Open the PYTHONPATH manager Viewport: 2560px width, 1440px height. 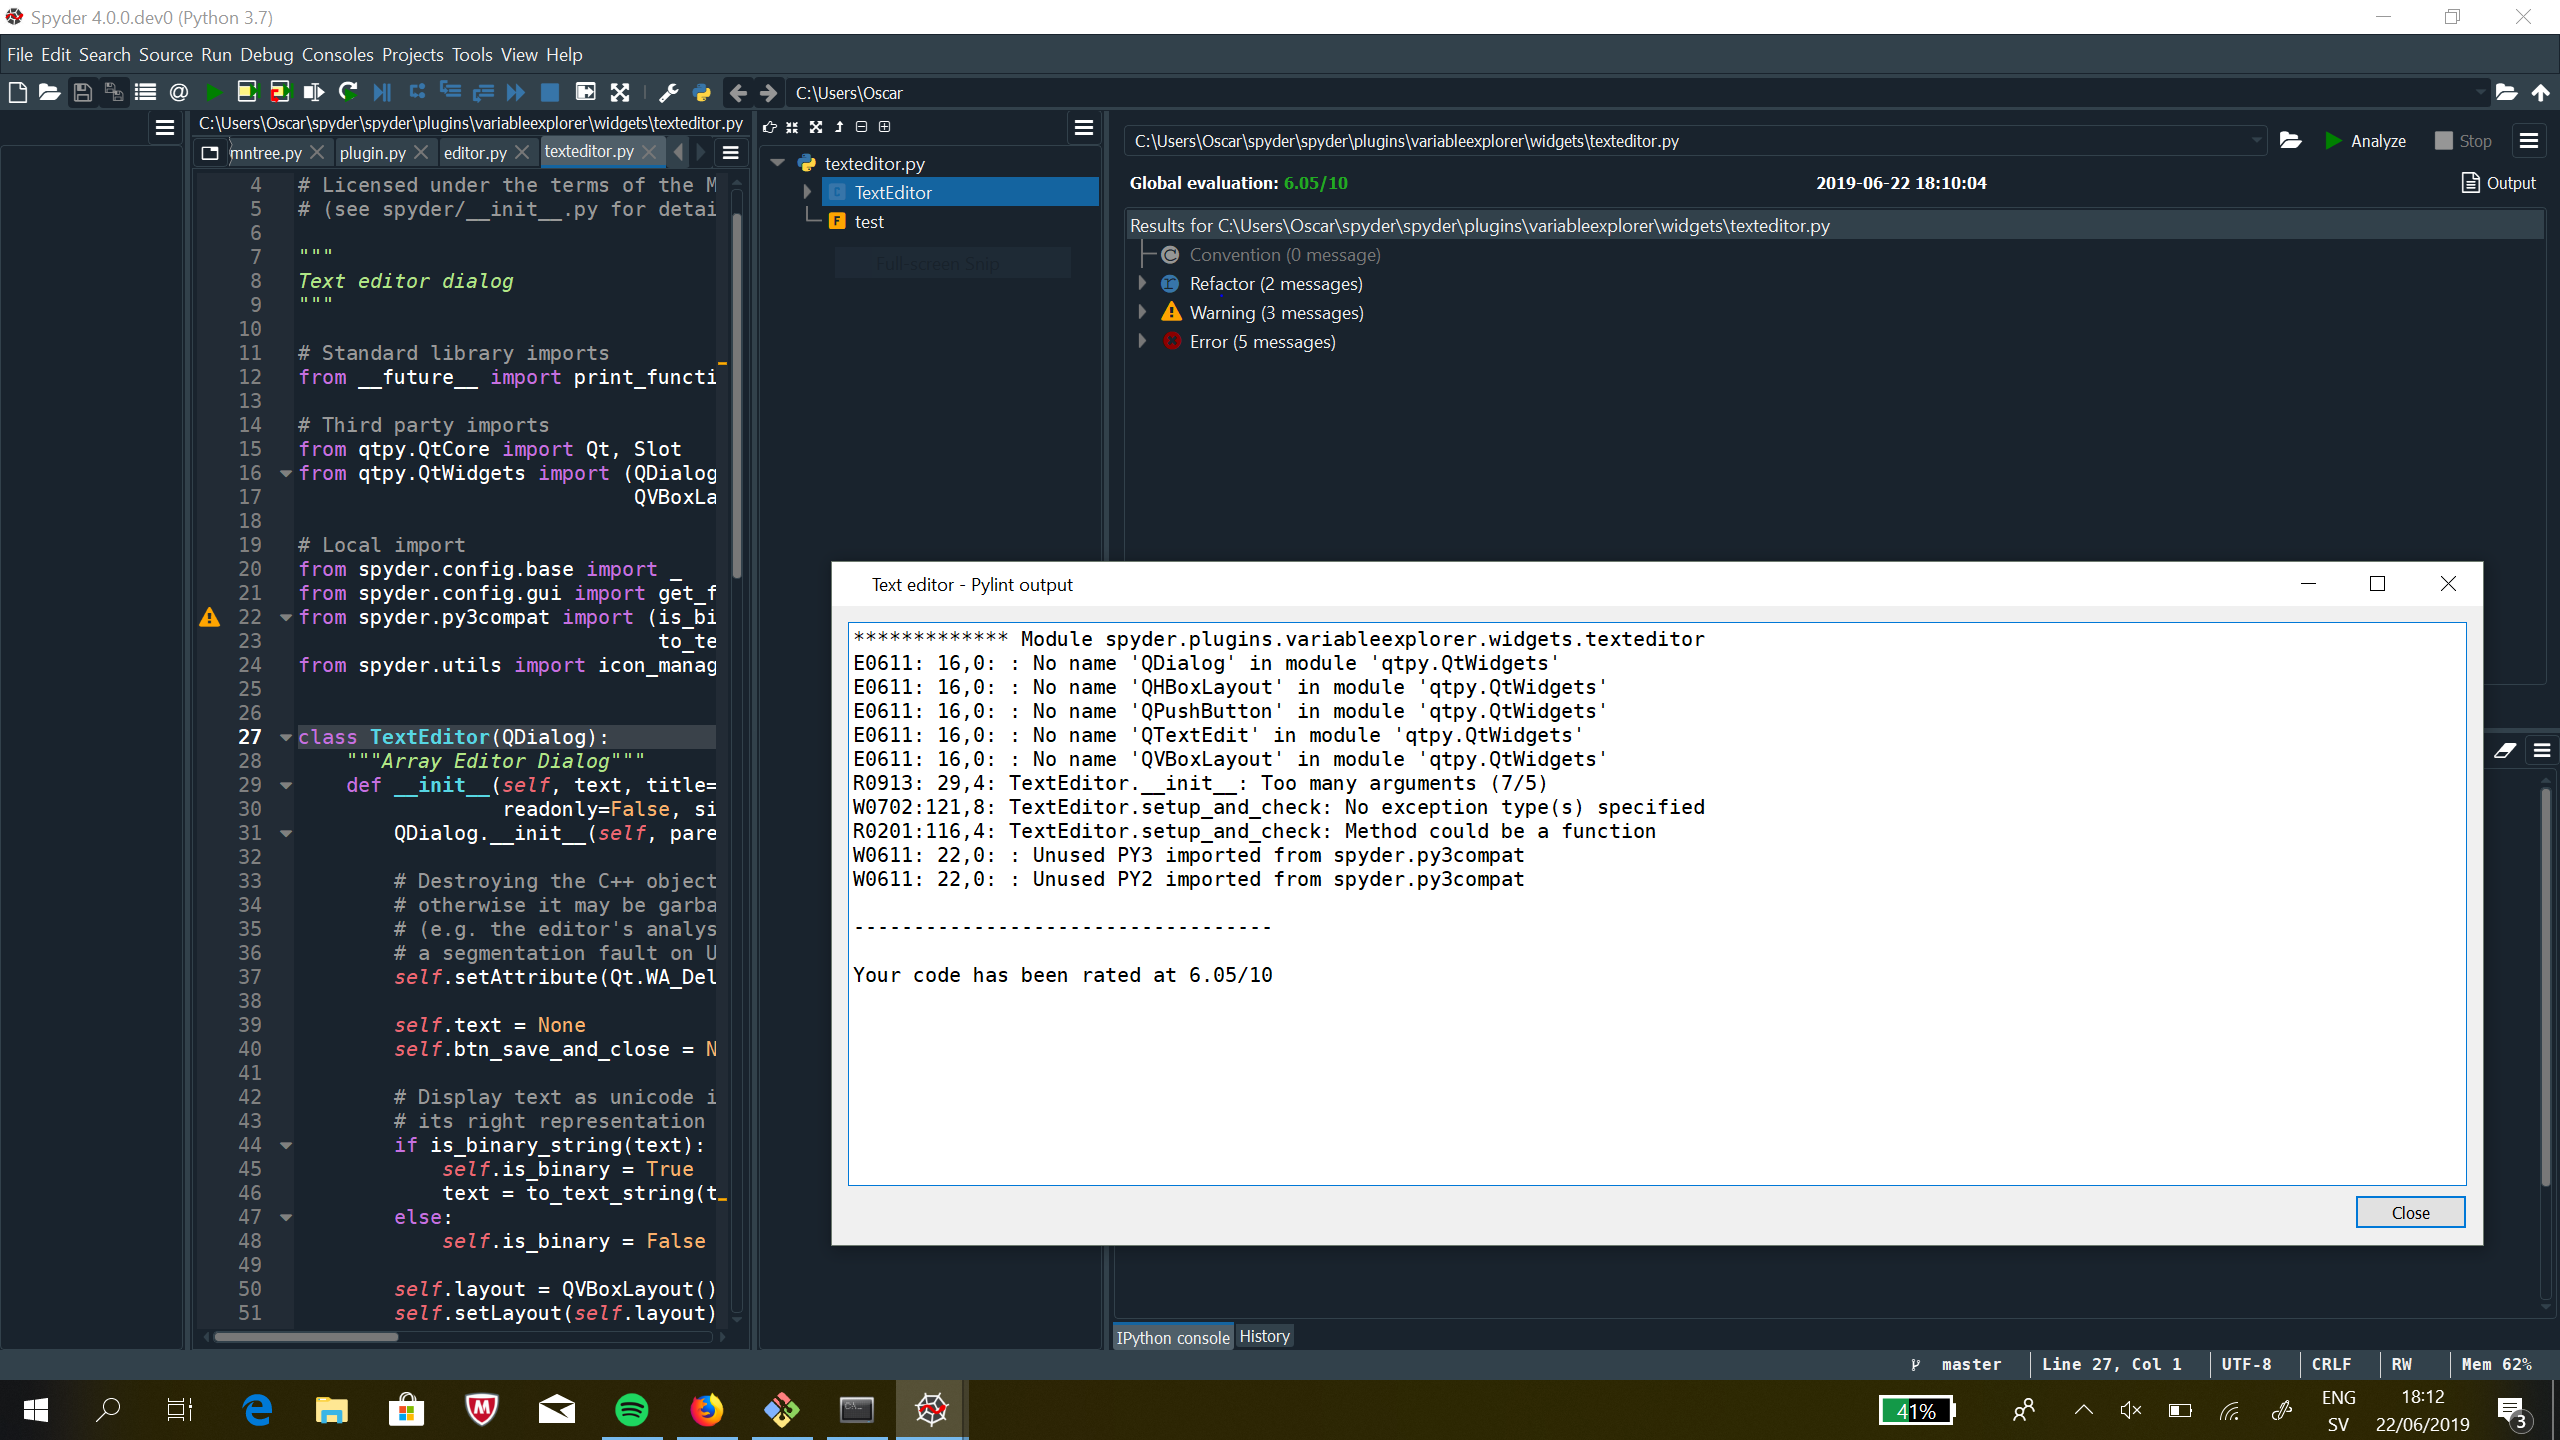[701, 92]
